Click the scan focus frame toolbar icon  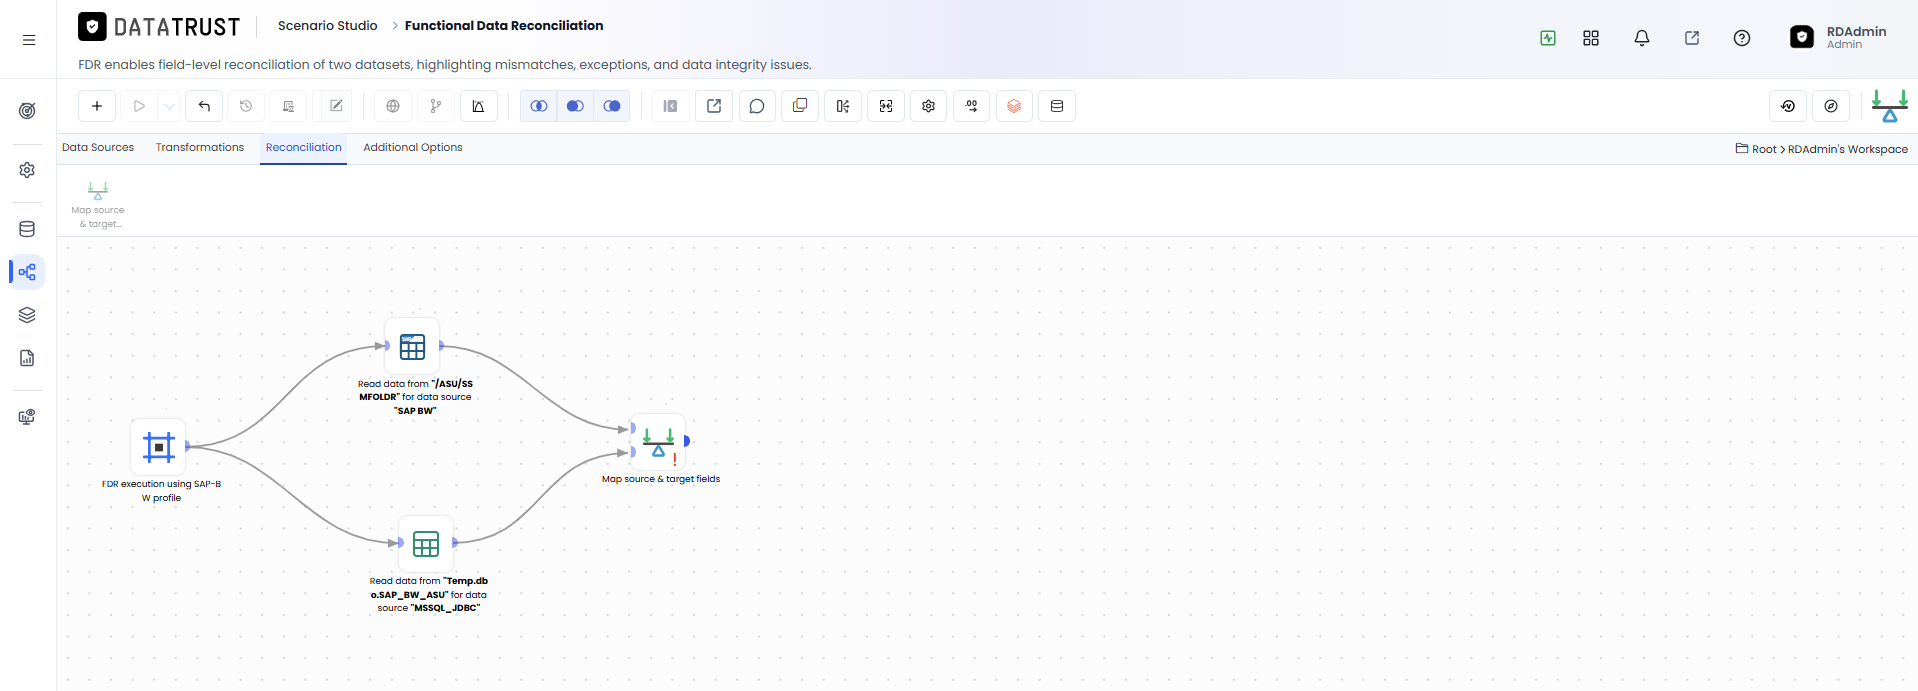[x=886, y=106]
